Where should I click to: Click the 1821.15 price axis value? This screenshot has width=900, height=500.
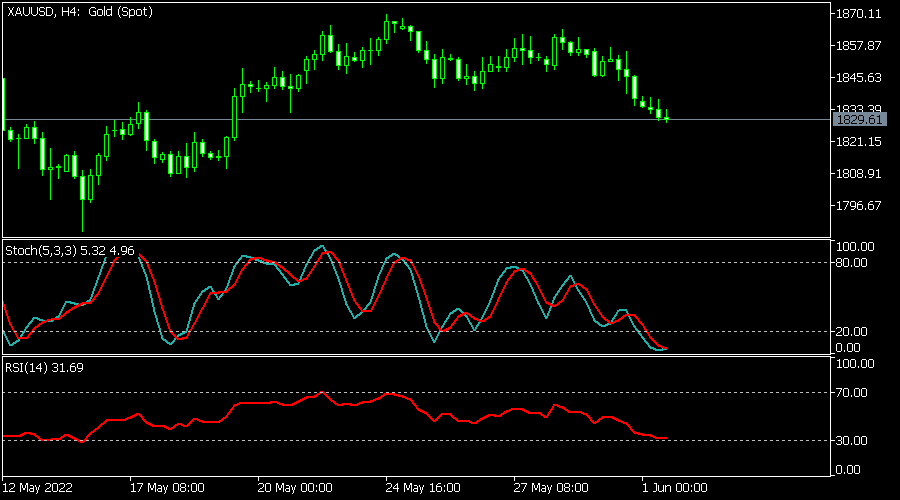pos(858,141)
